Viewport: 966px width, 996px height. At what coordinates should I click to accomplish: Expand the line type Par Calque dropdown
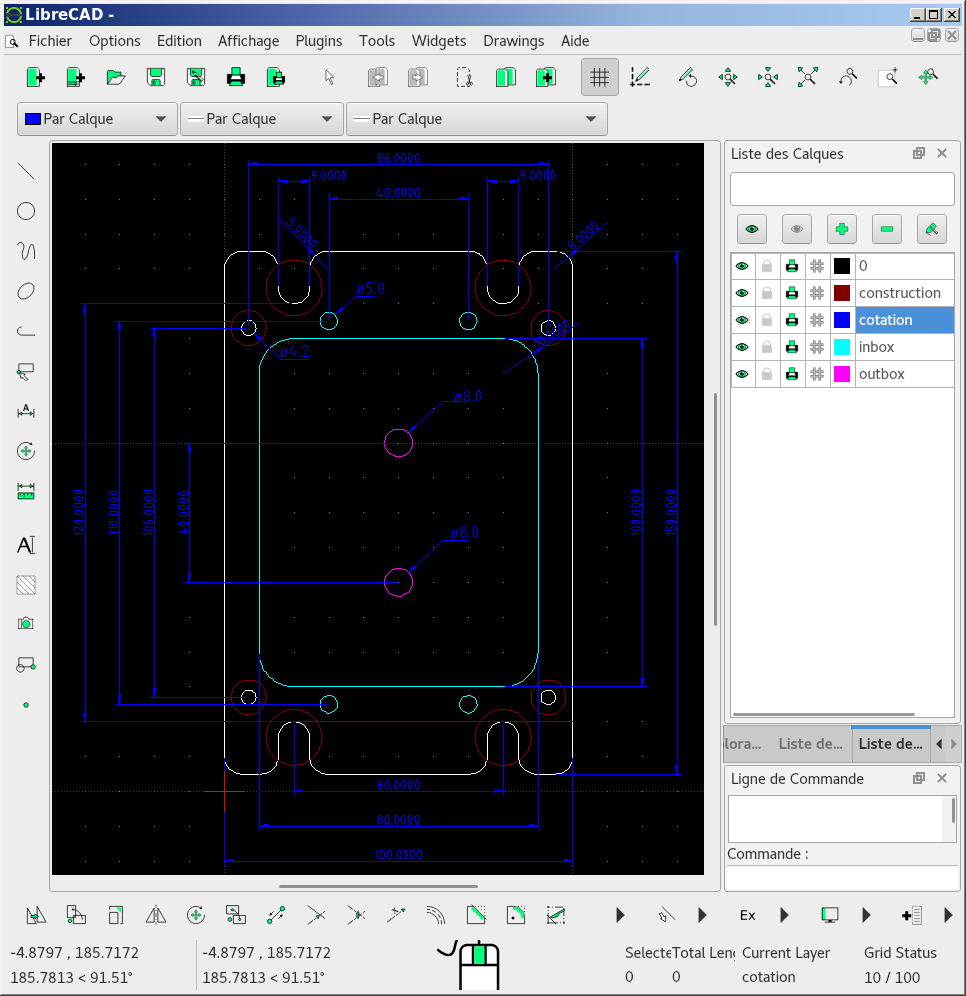coord(476,119)
